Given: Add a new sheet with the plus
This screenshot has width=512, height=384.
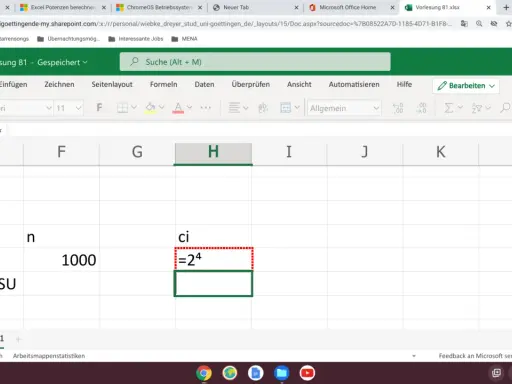Looking at the screenshot, I should point(18,339).
